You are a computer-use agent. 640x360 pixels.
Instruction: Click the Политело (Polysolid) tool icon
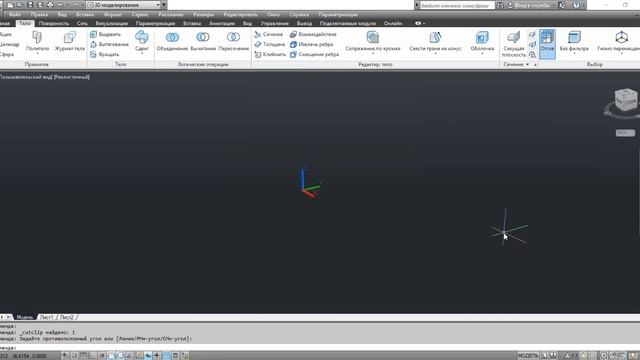click(x=37, y=38)
